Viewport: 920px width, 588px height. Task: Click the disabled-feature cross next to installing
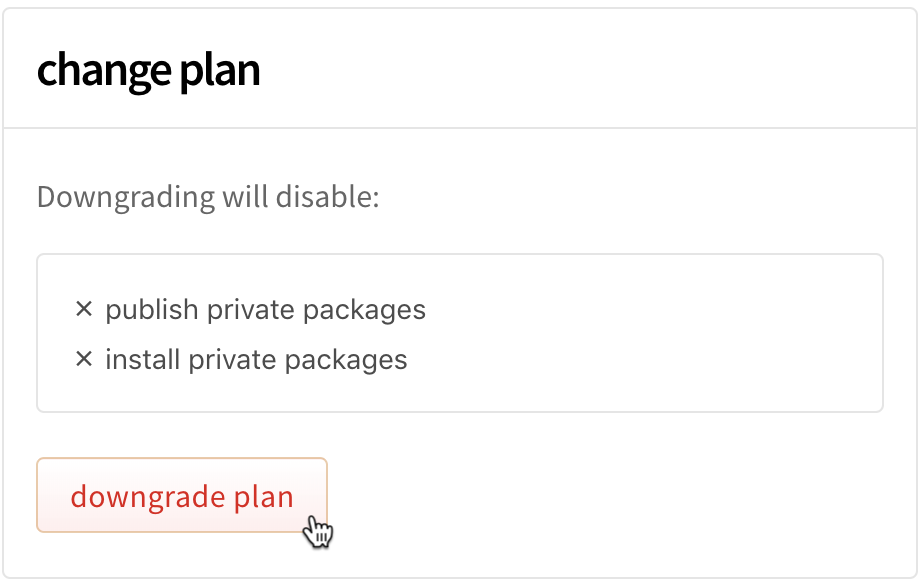[87, 359]
